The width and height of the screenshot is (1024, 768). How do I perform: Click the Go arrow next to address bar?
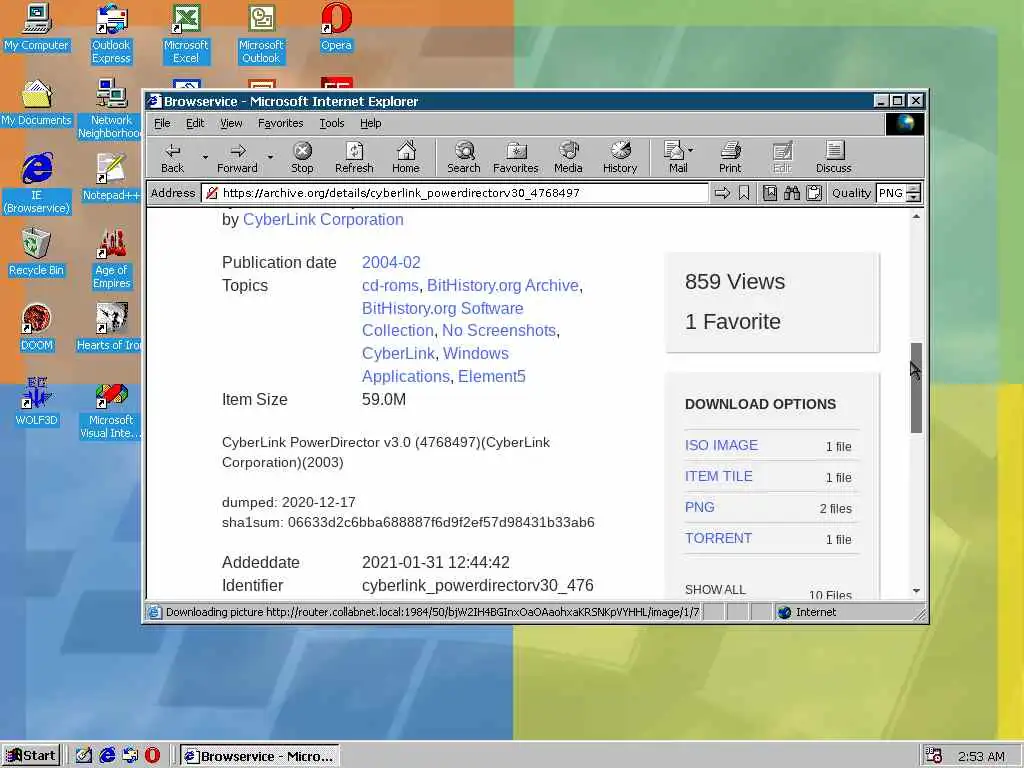[x=722, y=193]
